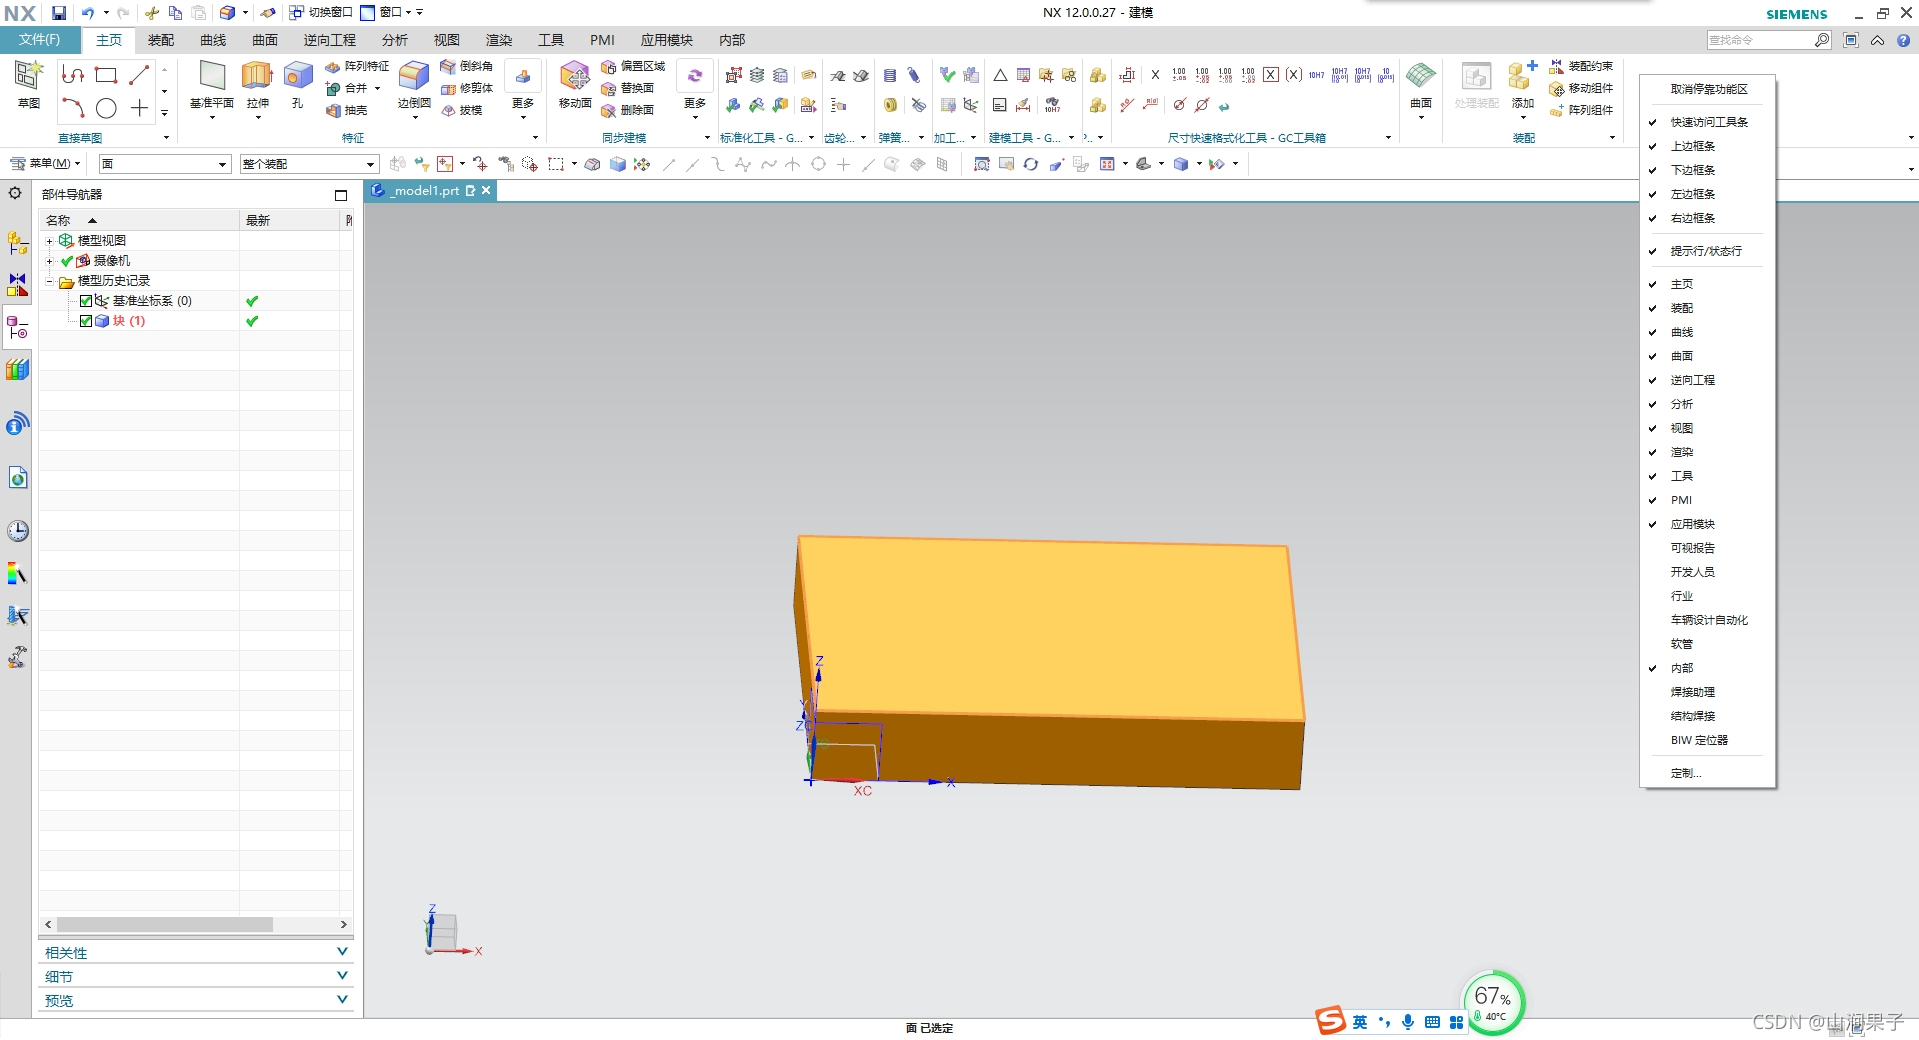The width and height of the screenshot is (1919, 1040).
Task: Close the _model1.prt document tab
Action: coord(486,190)
